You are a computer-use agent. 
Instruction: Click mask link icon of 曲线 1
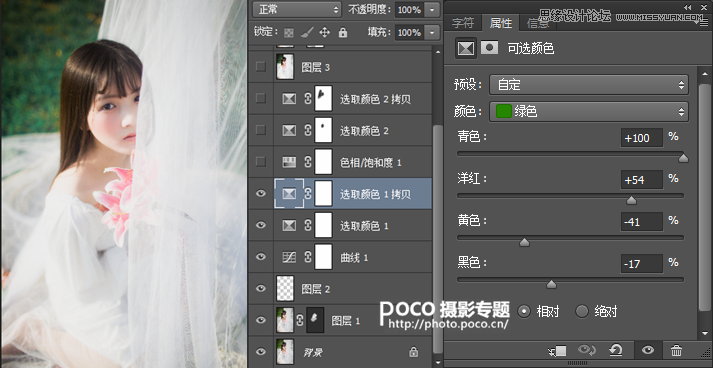point(308,257)
